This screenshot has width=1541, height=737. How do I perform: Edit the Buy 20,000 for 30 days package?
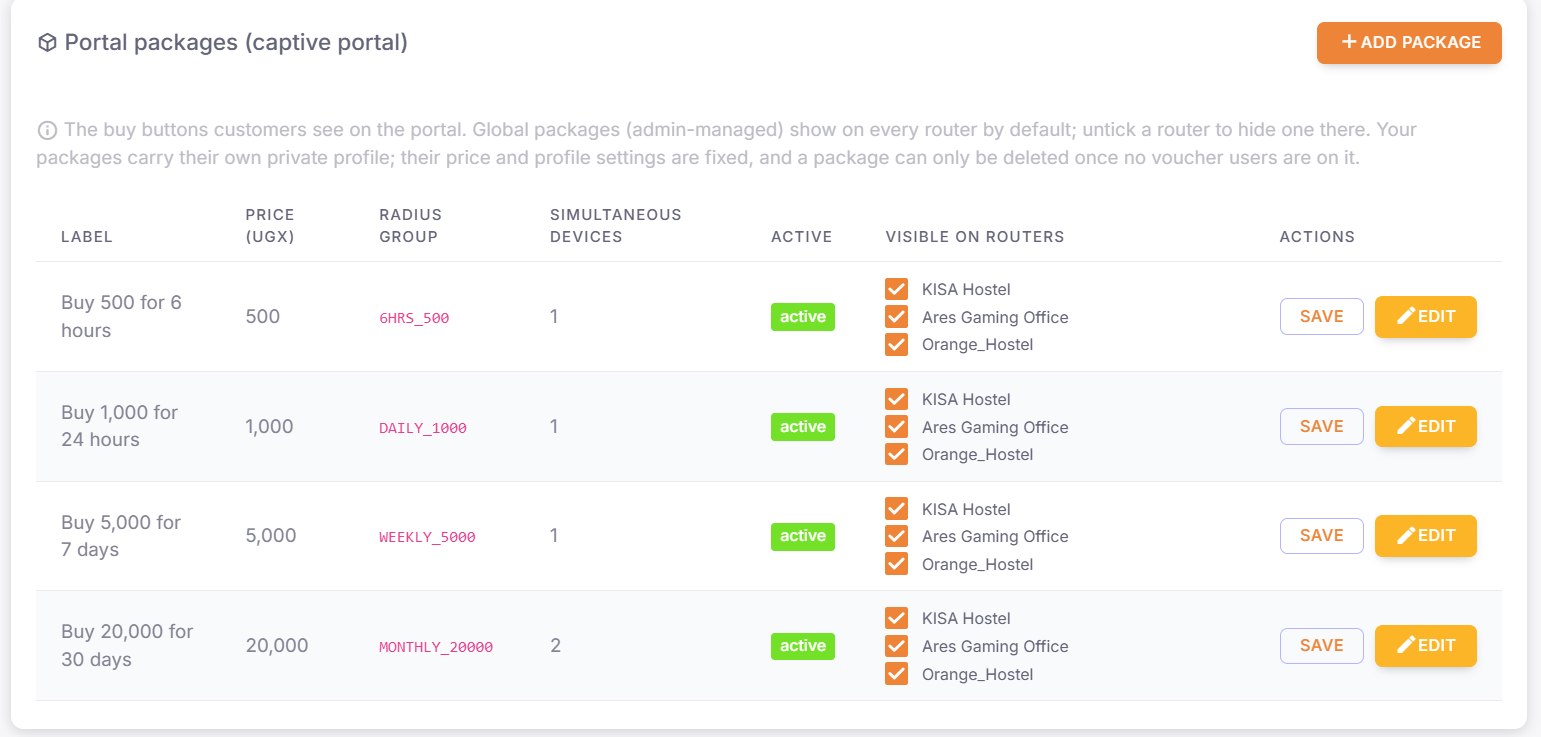pyautogui.click(x=1426, y=646)
